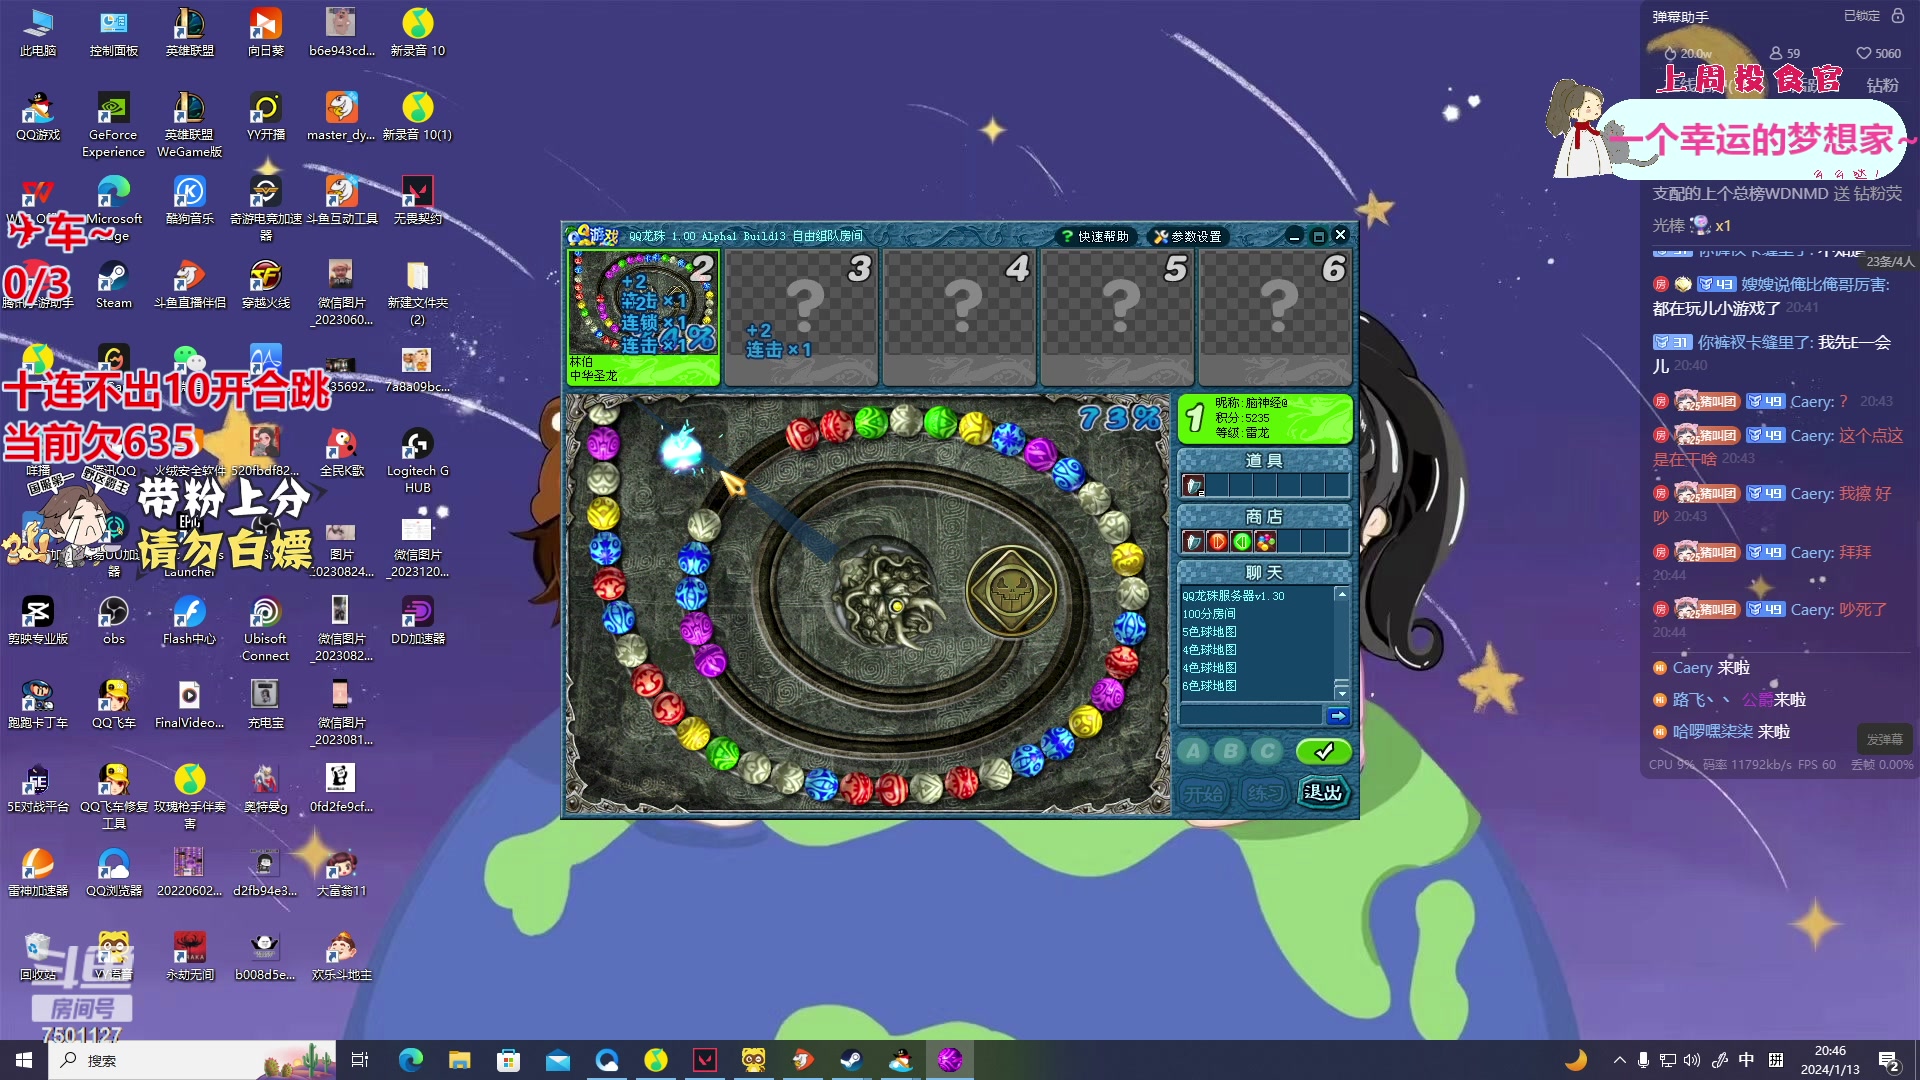This screenshot has width=1920, height=1080.
Task: Click the greyed 练习 button
Action: pyautogui.click(x=1264, y=794)
